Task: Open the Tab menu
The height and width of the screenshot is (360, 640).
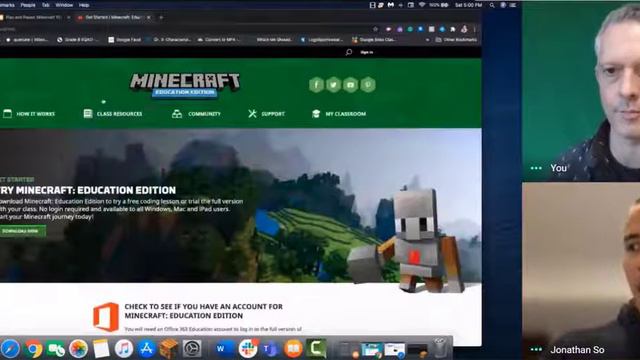Action: [45, 5]
